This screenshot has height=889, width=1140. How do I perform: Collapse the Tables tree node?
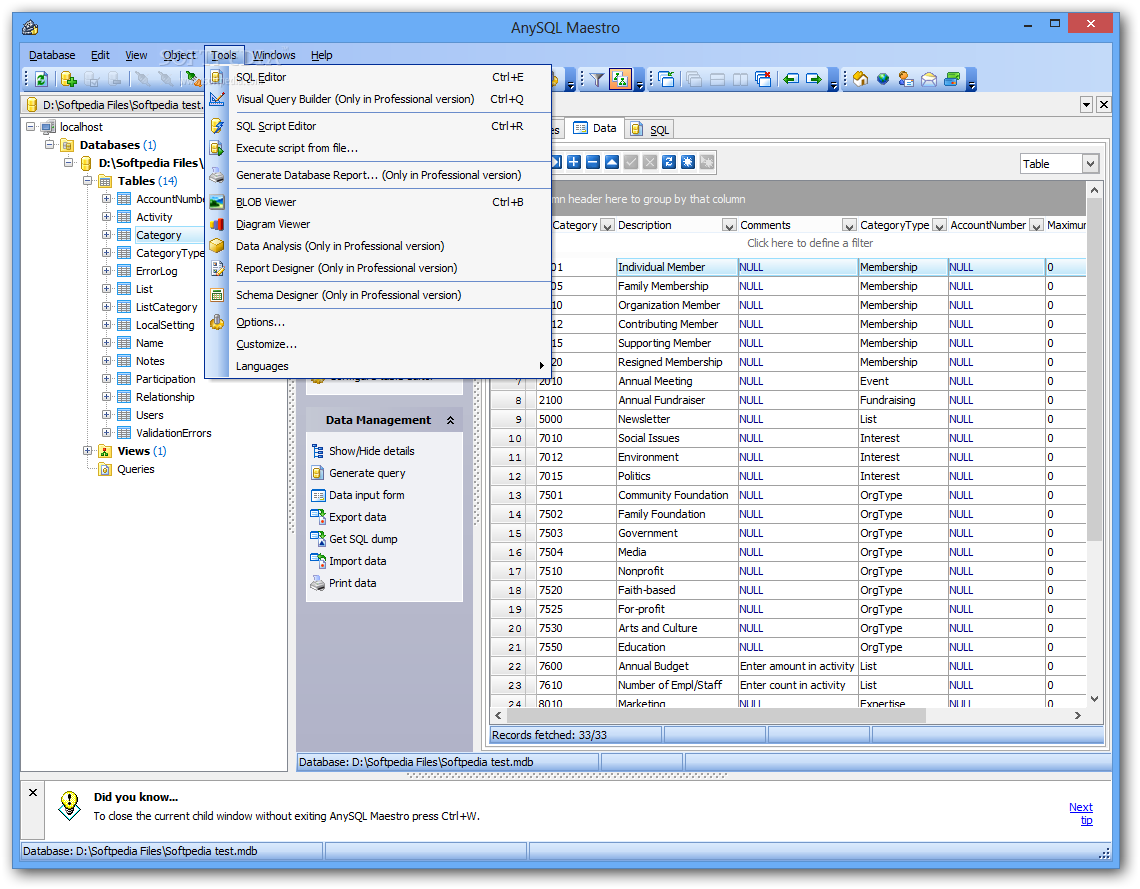pyautogui.click(x=87, y=180)
